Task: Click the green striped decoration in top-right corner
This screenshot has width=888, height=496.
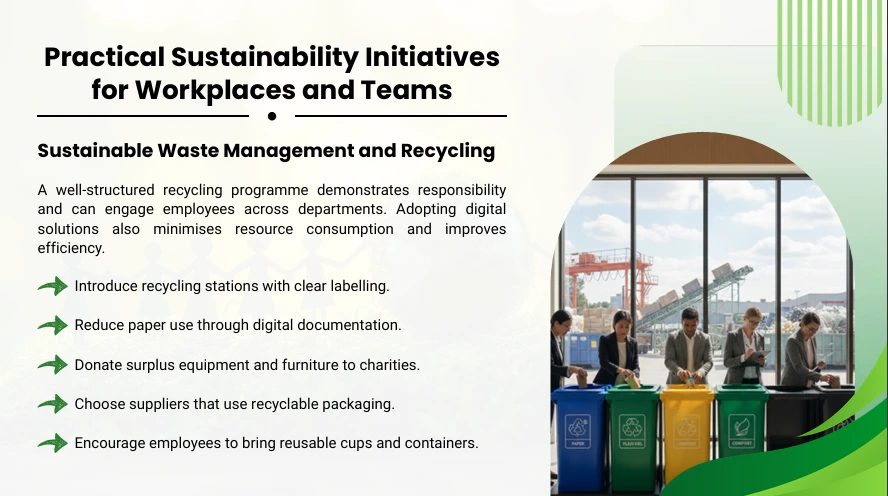Action: [832, 58]
